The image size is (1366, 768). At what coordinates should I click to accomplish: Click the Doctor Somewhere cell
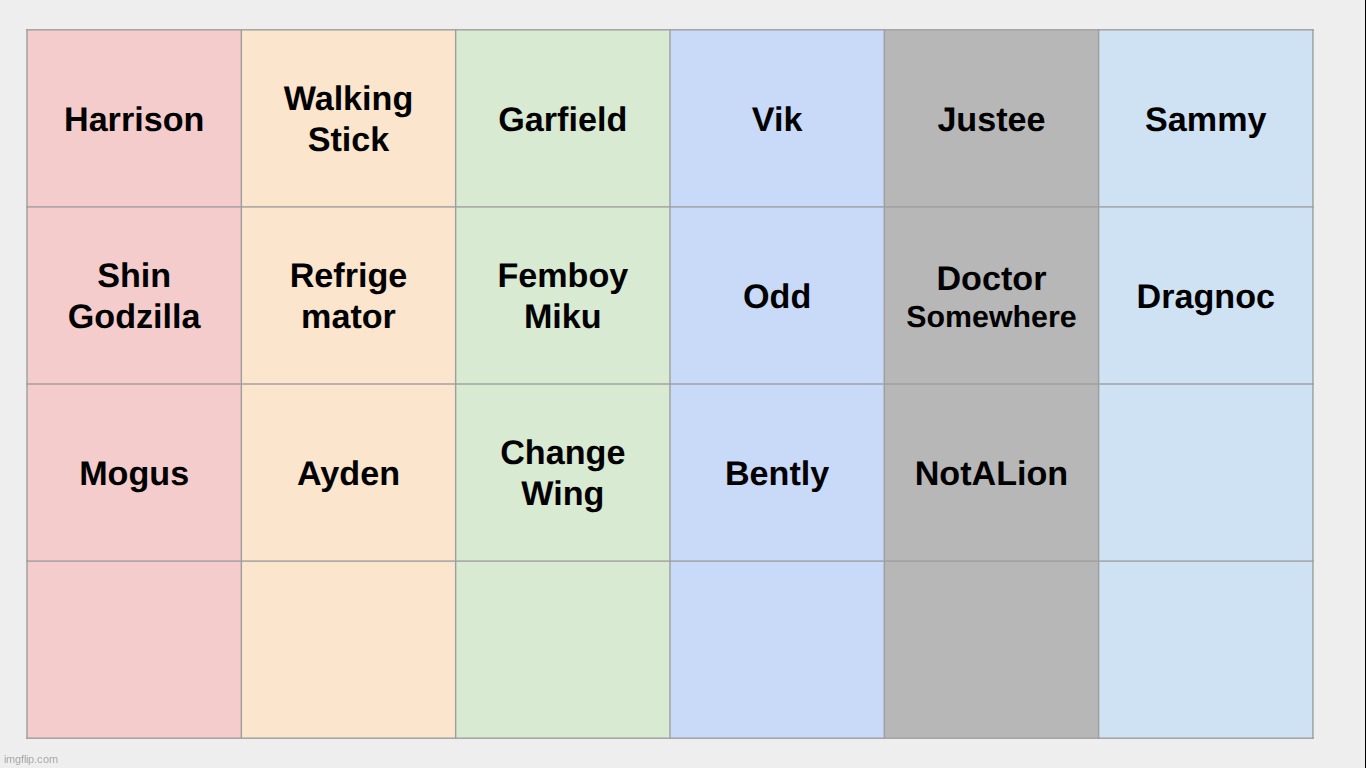(x=991, y=296)
